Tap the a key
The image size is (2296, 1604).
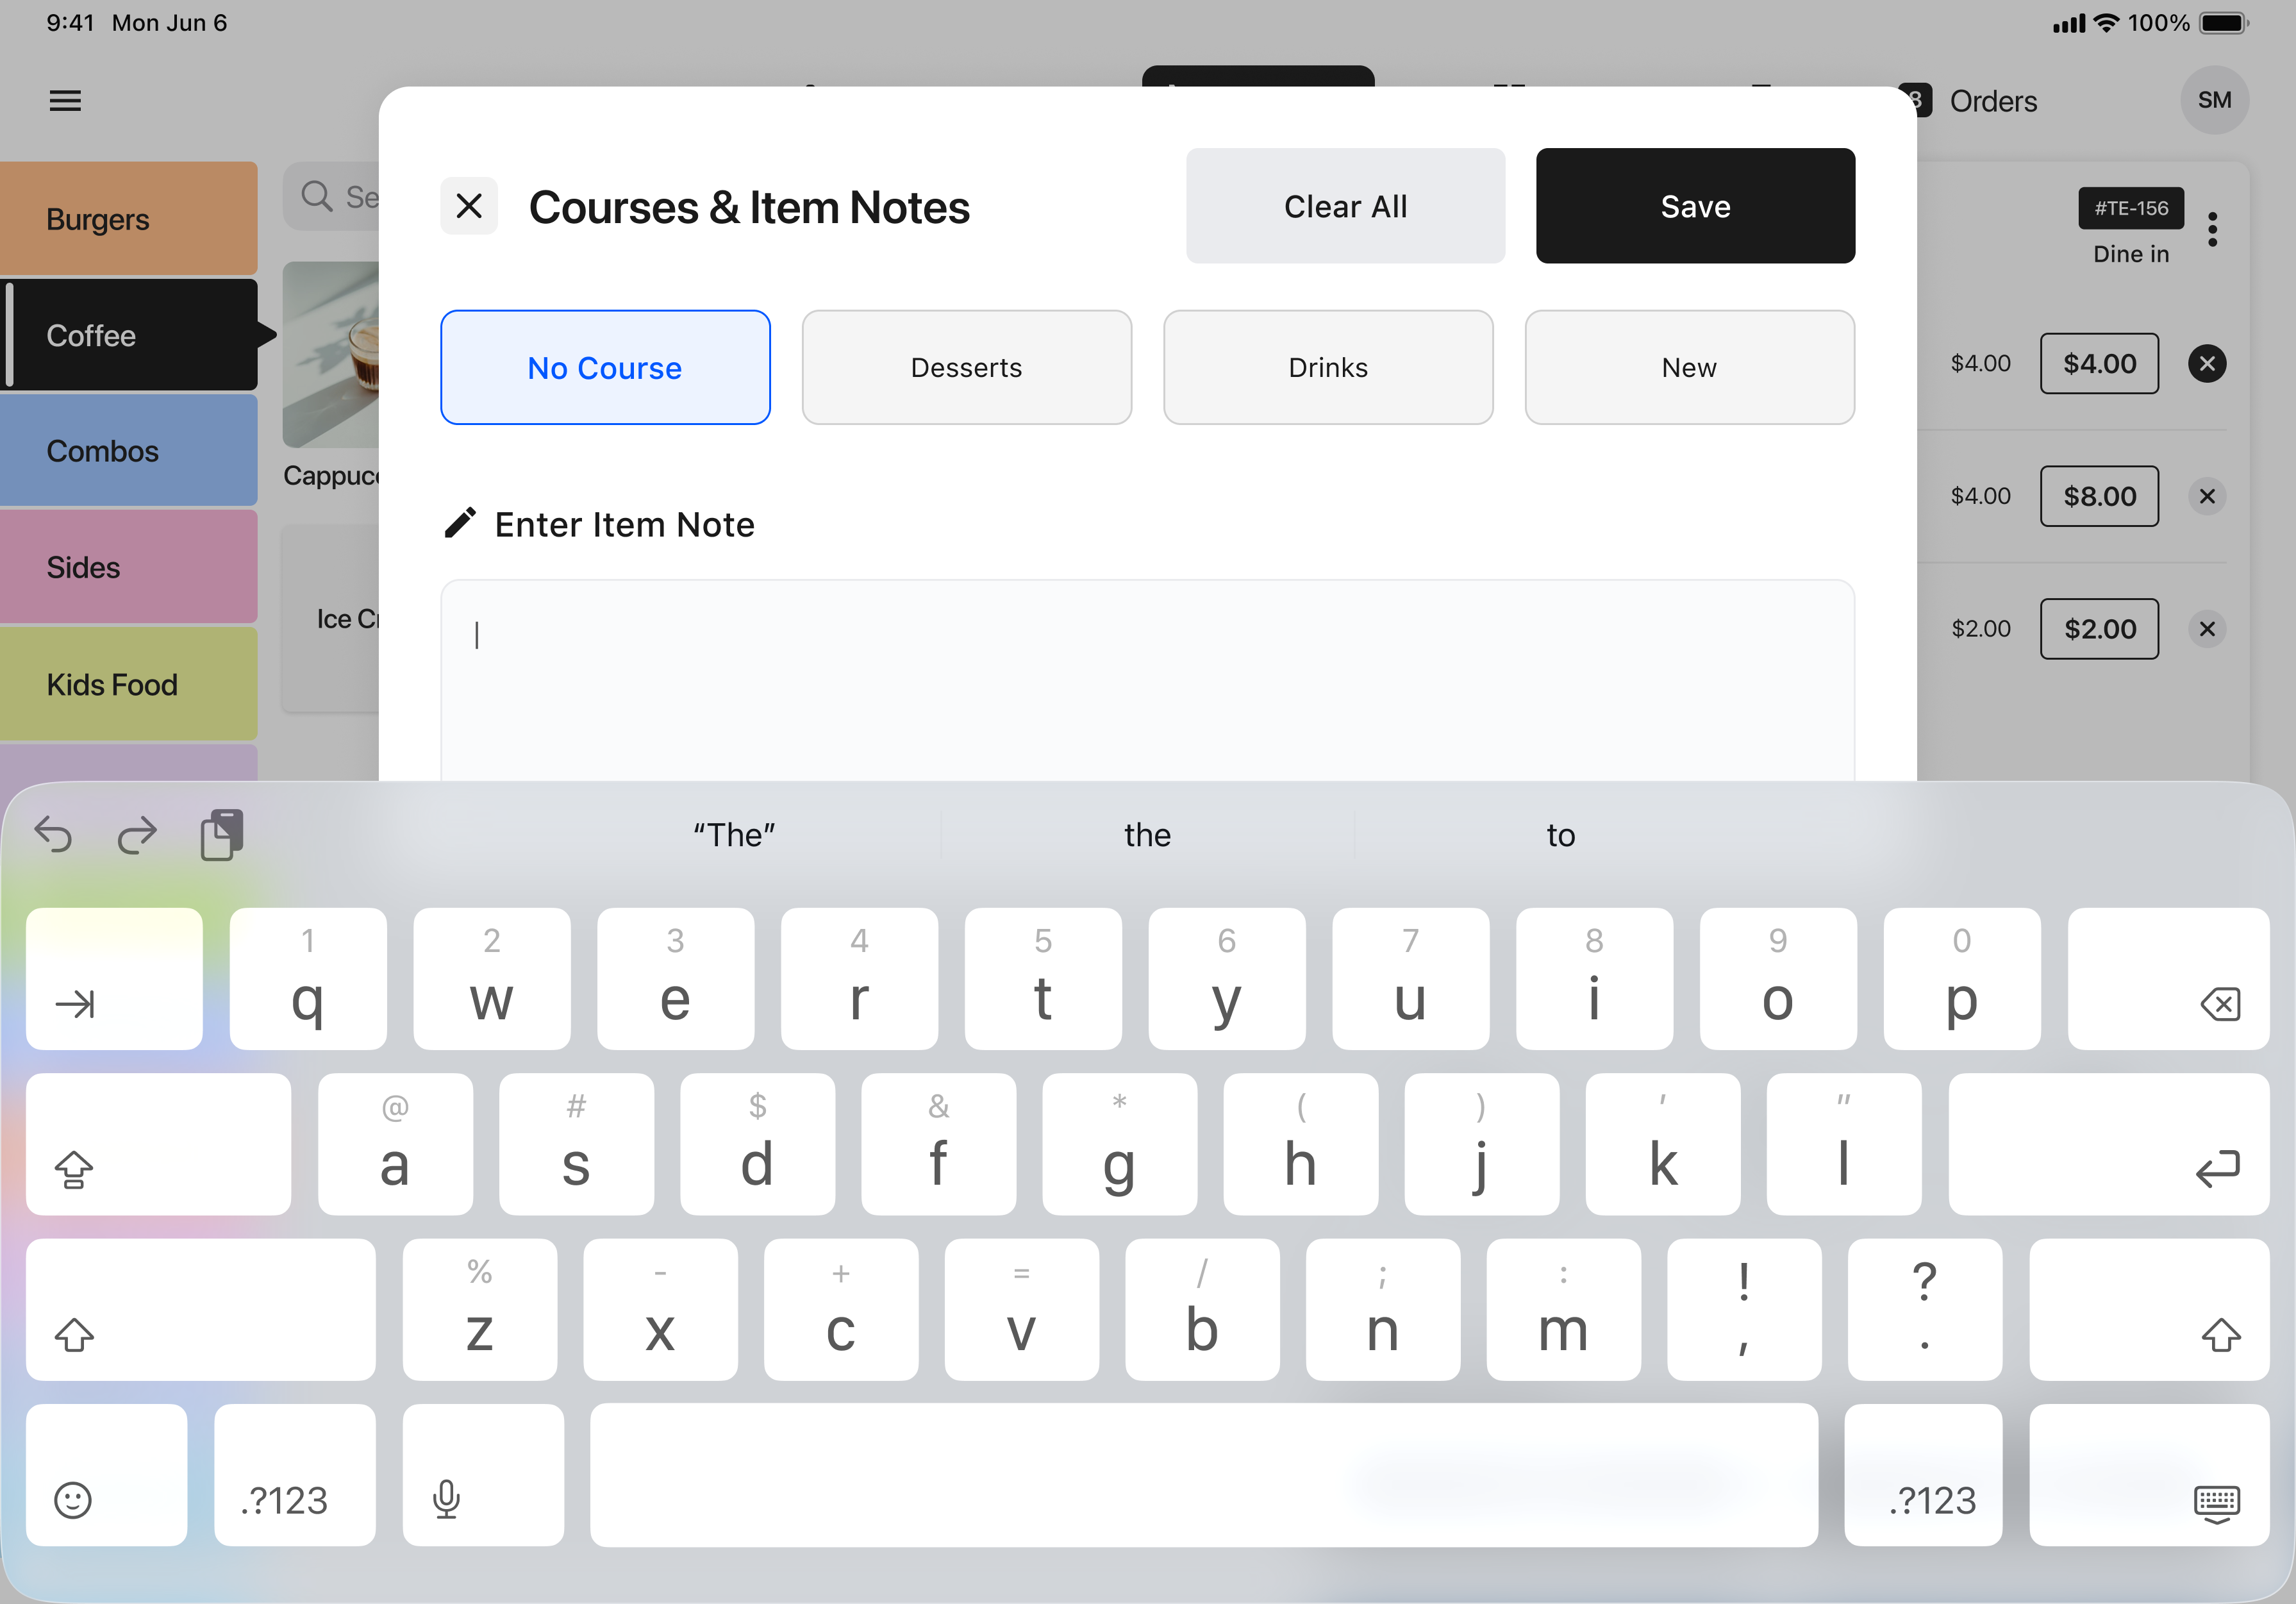[x=395, y=1145]
